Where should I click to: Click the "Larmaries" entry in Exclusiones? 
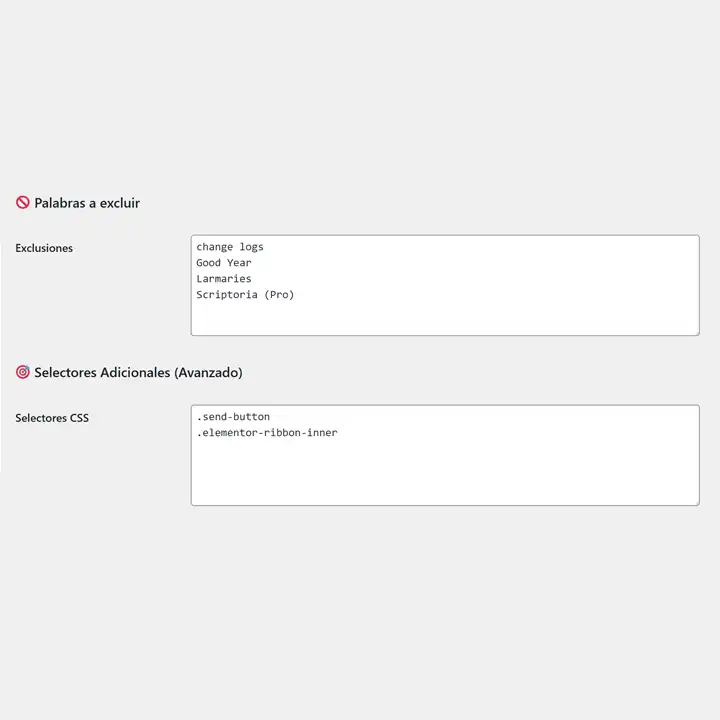[x=224, y=279]
